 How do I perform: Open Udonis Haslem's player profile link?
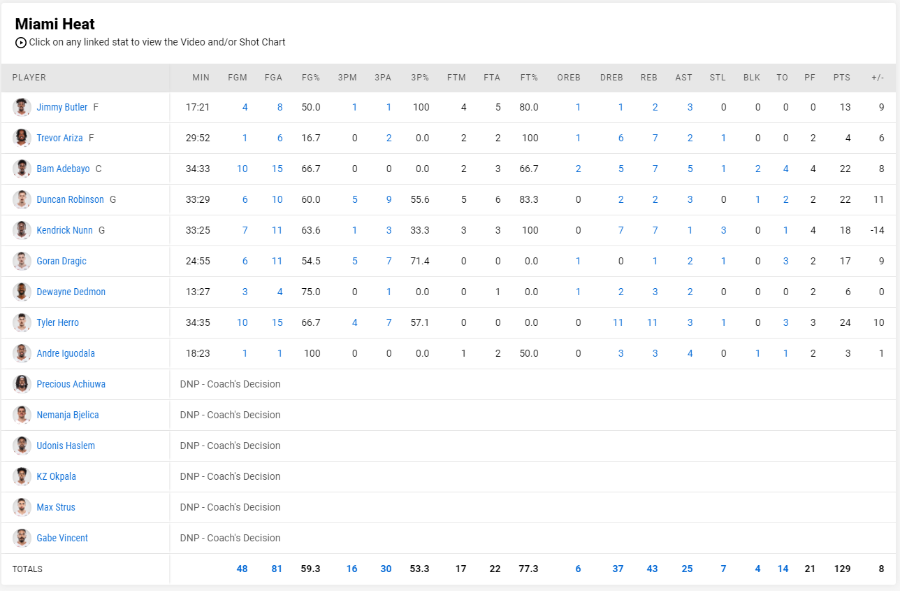65,445
